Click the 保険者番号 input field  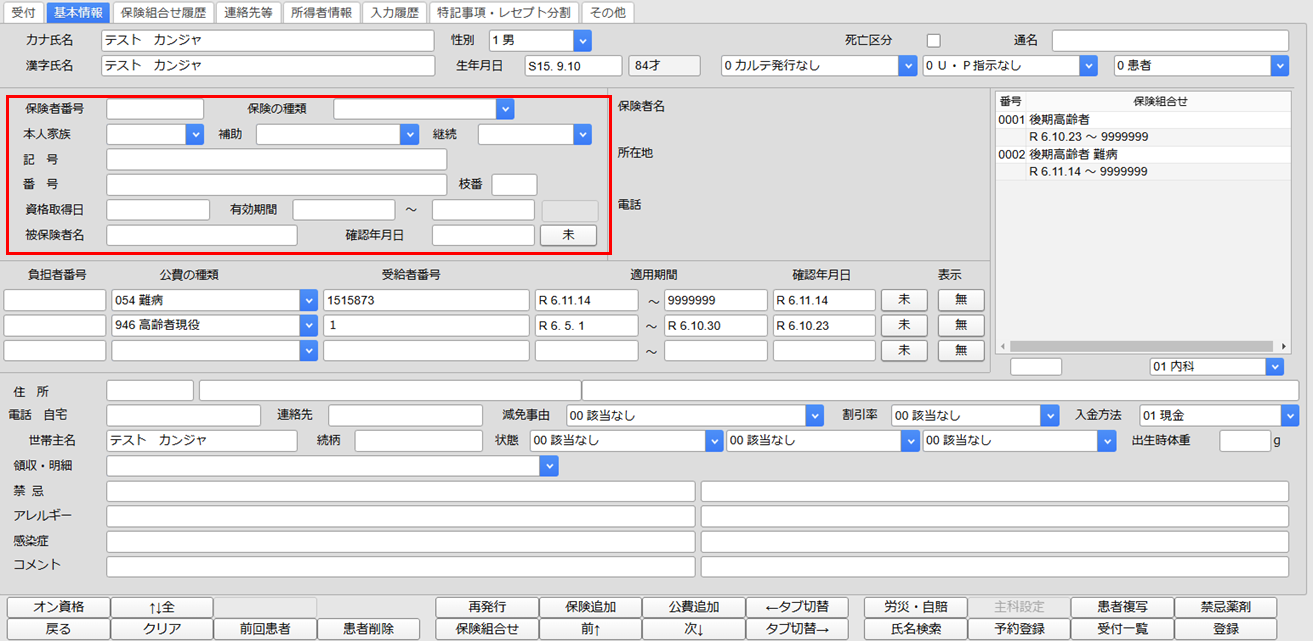tap(155, 109)
